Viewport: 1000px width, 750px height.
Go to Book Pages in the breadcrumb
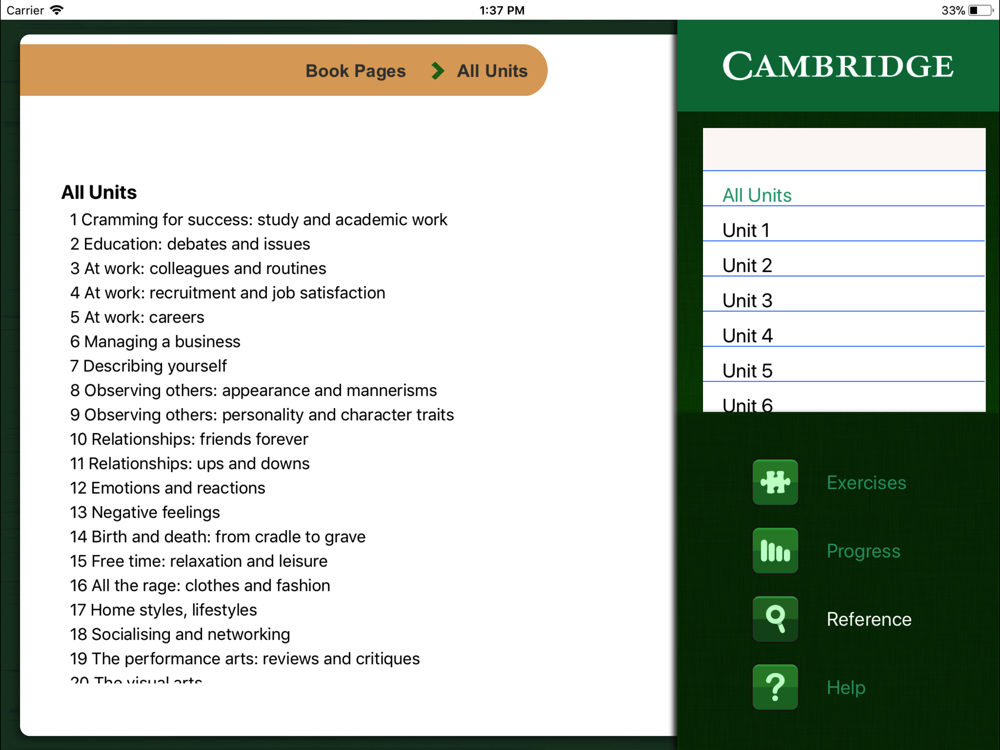(355, 71)
